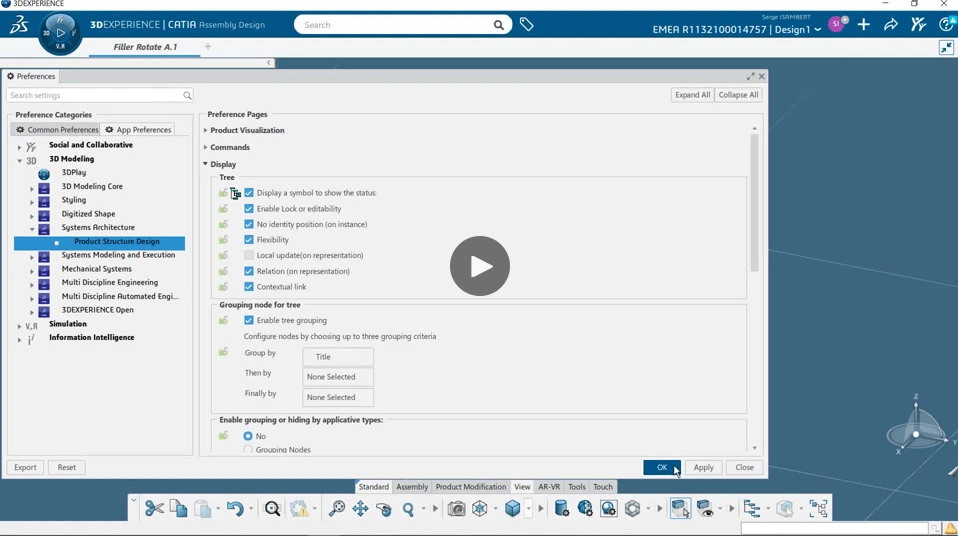The height and width of the screenshot is (536, 958).
Task: Expand the Simulation category
Action: [x=19, y=326]
